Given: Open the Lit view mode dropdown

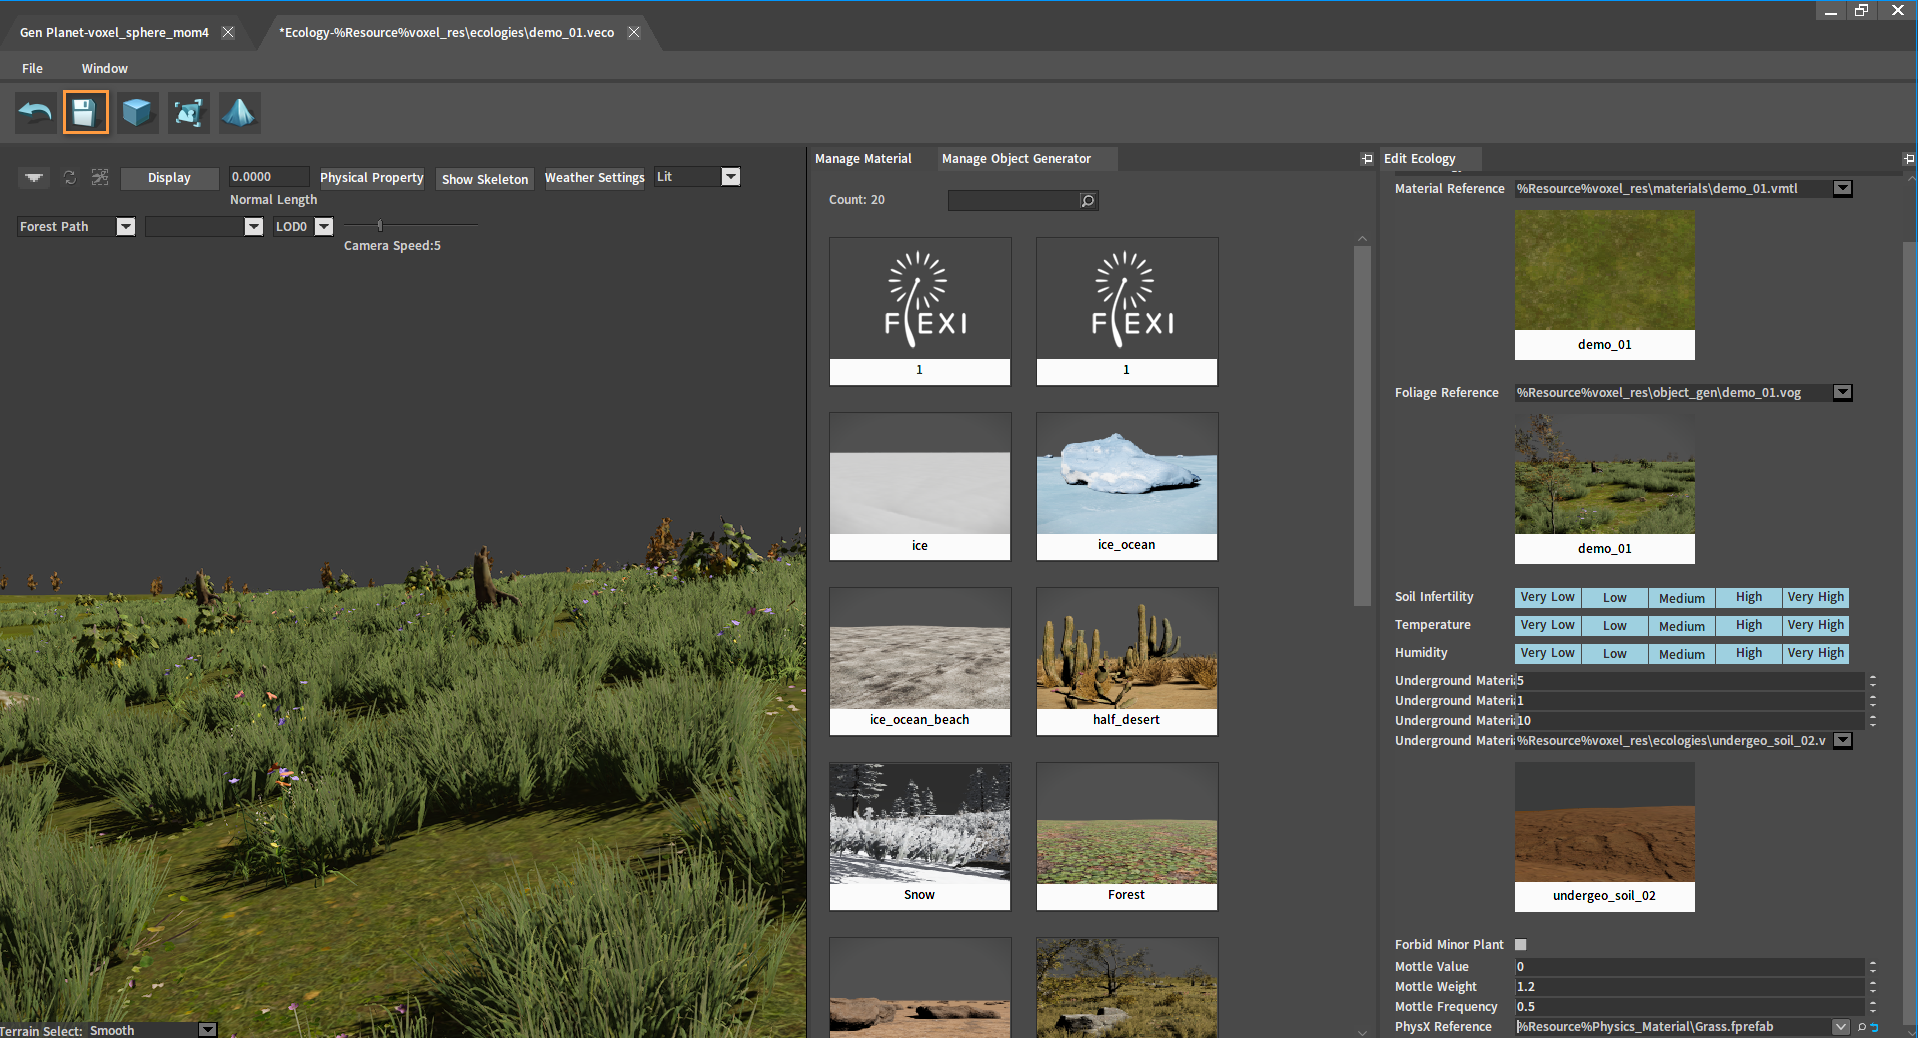Looking at the screenshot, I should coord(731,177).
